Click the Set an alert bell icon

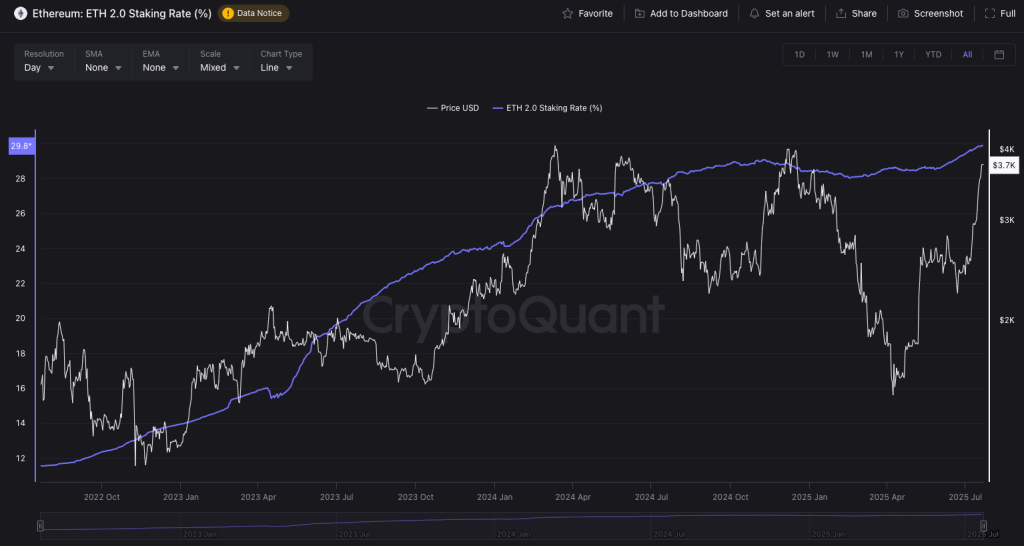click(754, 14)
